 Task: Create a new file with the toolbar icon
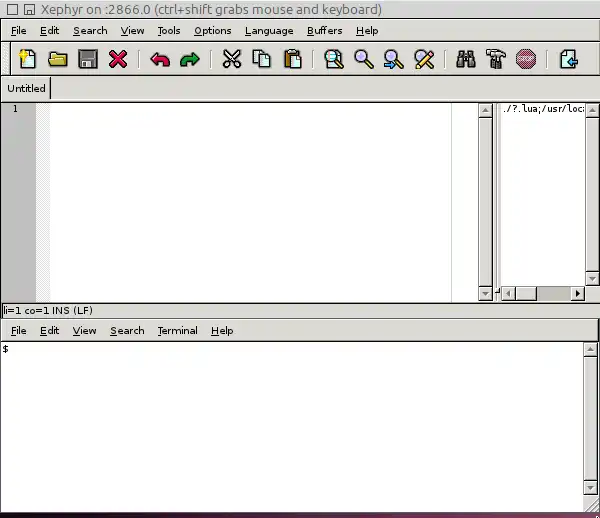coord(28,59)
